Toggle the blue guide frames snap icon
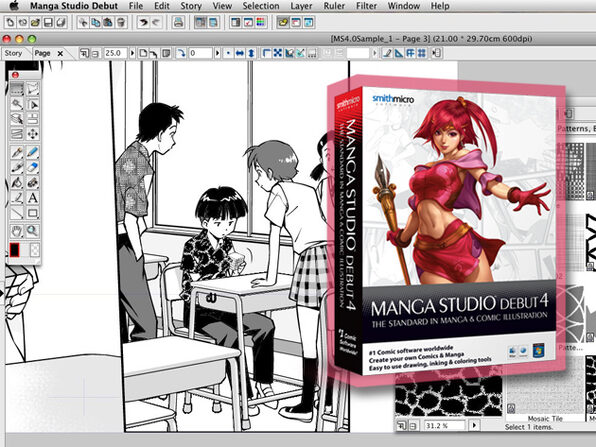This screenshot has width=596, height=447. (410, 53)
